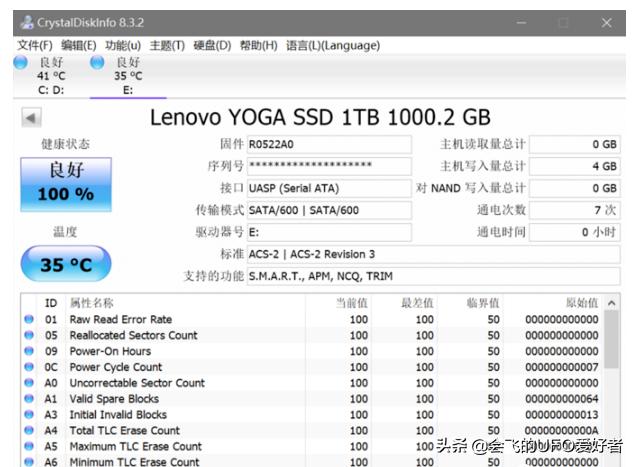Image resolution: width=636 pixels, height=467 pixels.
Task: Click the transfer mode field SATA/600 | SATA/600
Action: click(x=329, y=210)
